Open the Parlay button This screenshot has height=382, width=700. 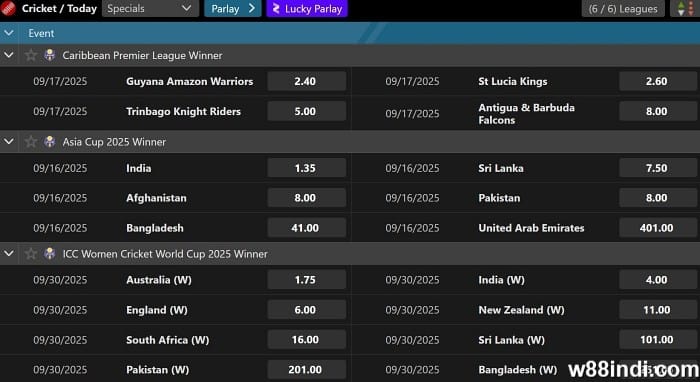point(233,8)
